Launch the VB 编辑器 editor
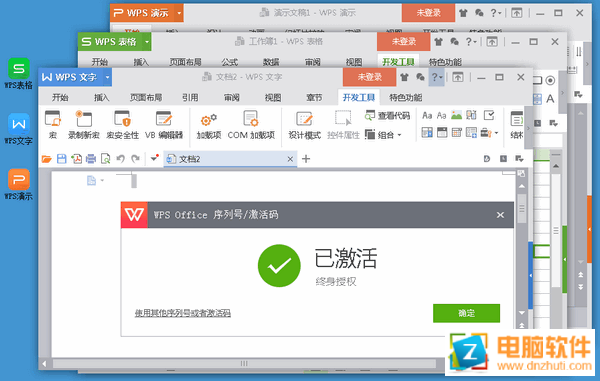The width and height of the screenshot is (600, 381). click(164, 124)
